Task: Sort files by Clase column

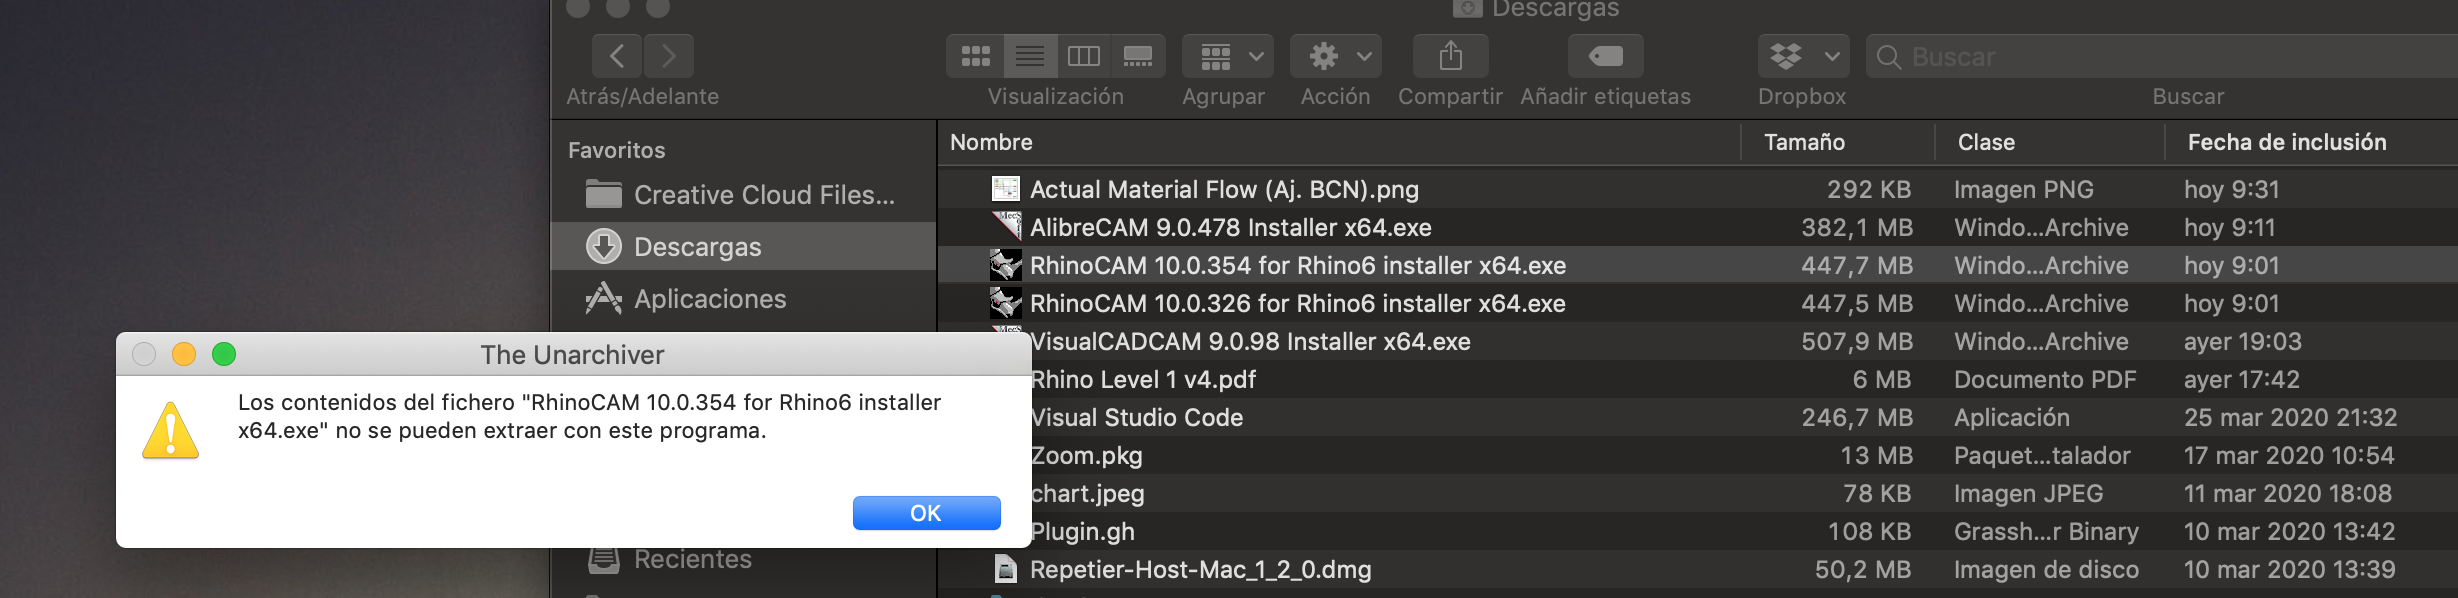Action: point(2050,142)
